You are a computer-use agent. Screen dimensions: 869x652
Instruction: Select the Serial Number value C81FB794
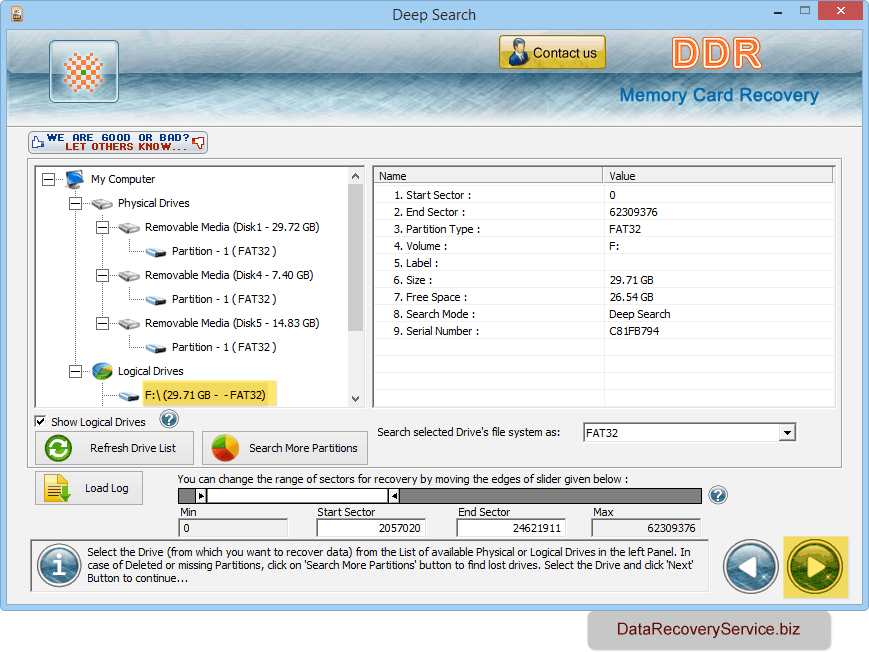tap(634, 331)
